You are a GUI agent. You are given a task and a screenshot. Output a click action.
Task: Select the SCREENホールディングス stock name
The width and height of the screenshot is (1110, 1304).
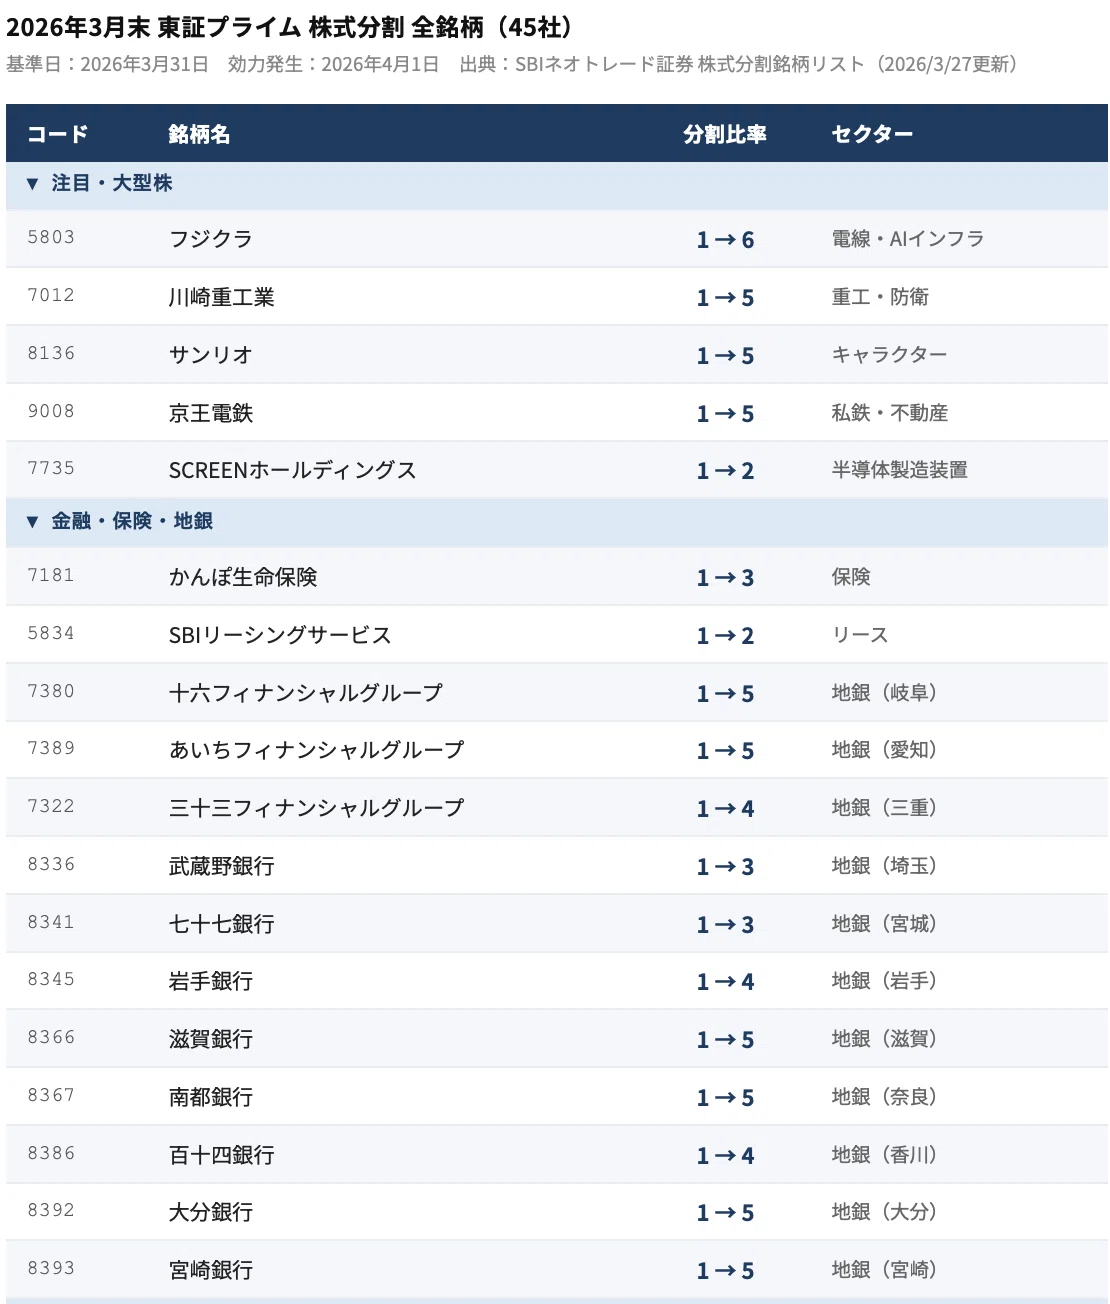(x=292, y=470)
